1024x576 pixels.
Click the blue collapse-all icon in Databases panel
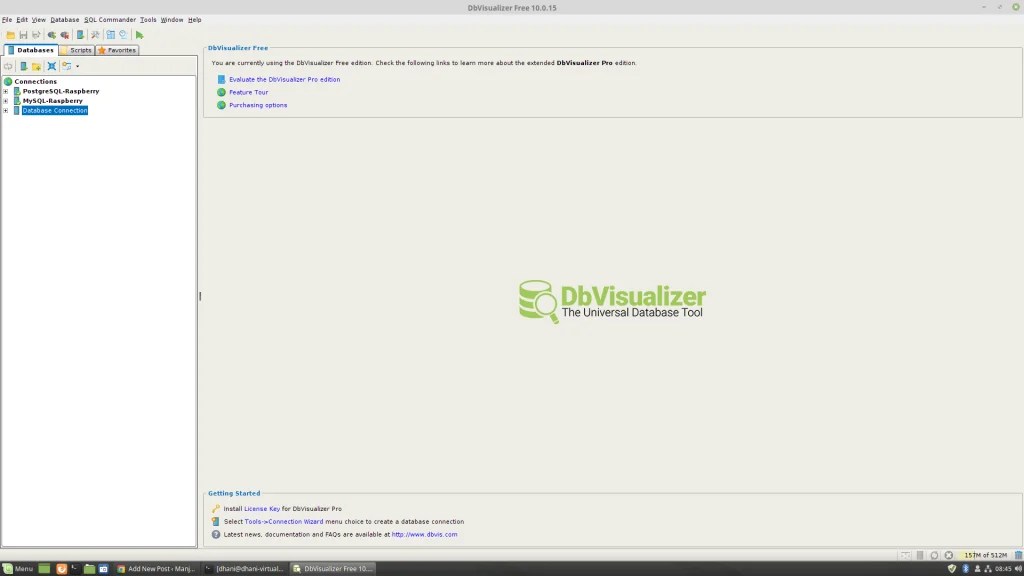click(x=52, y=66)
